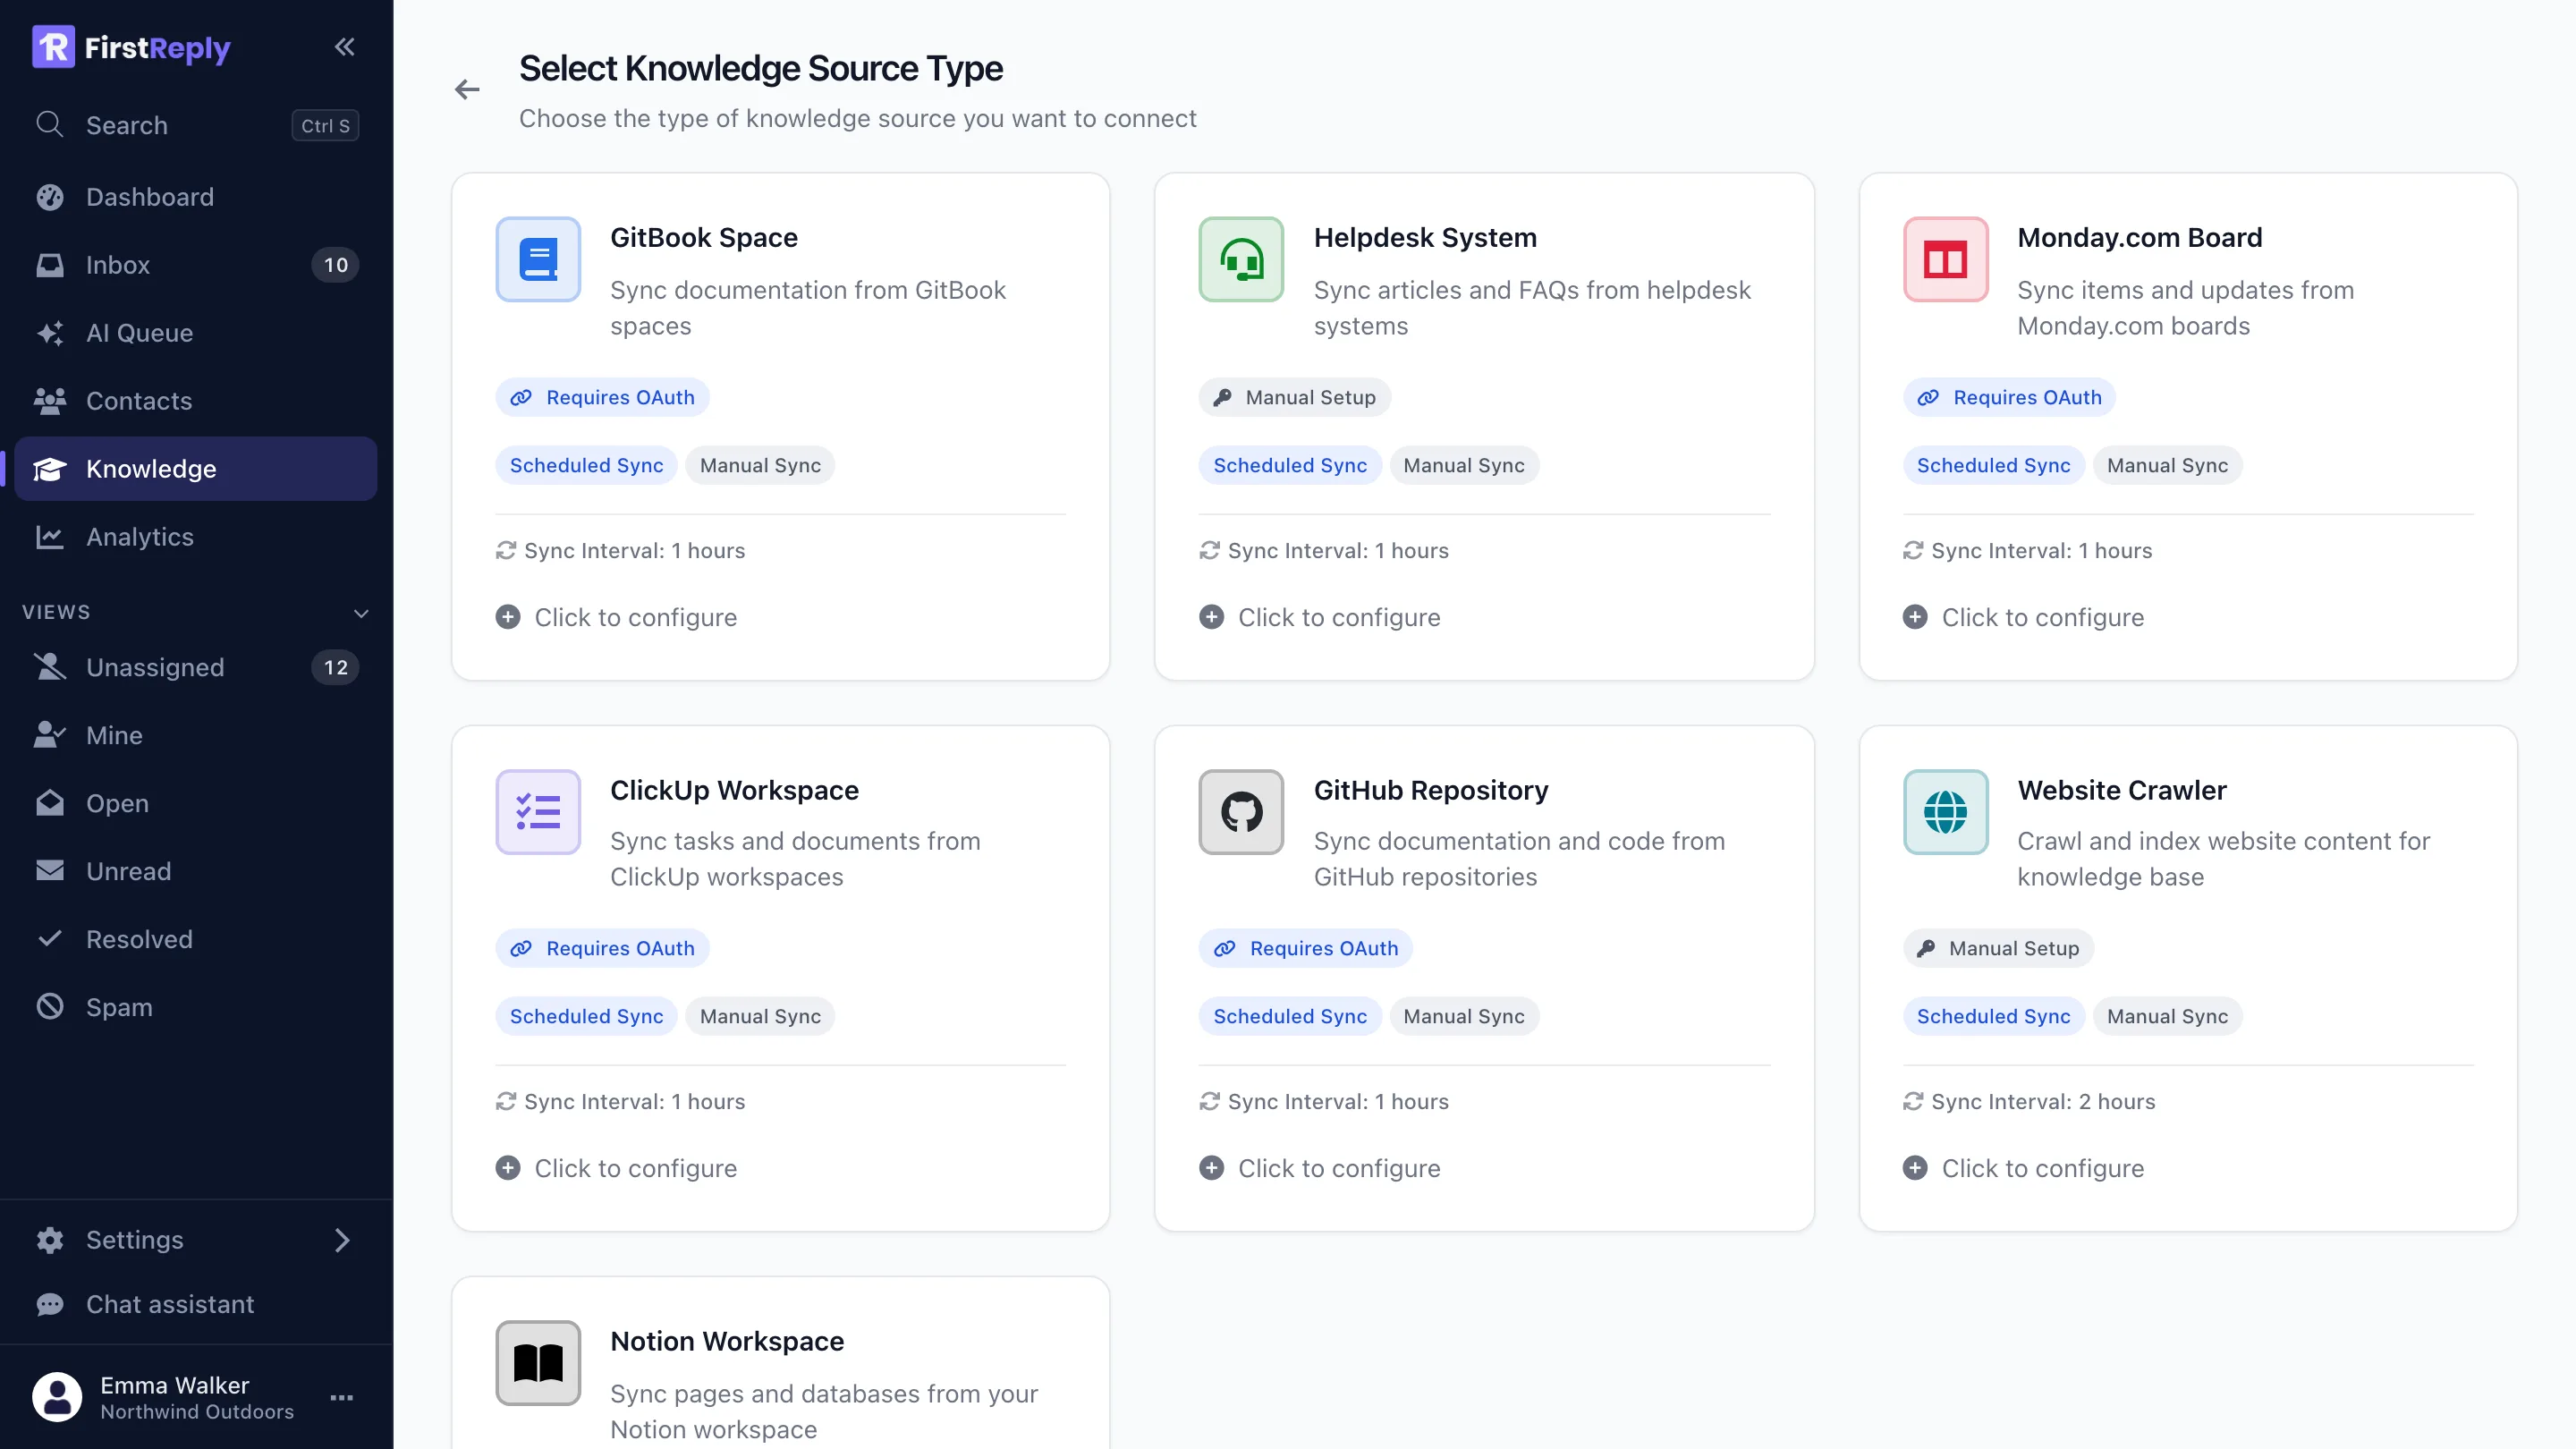The image size is (2576, 1449).
Task: Go to Contacts page
Action: point(196,401)
